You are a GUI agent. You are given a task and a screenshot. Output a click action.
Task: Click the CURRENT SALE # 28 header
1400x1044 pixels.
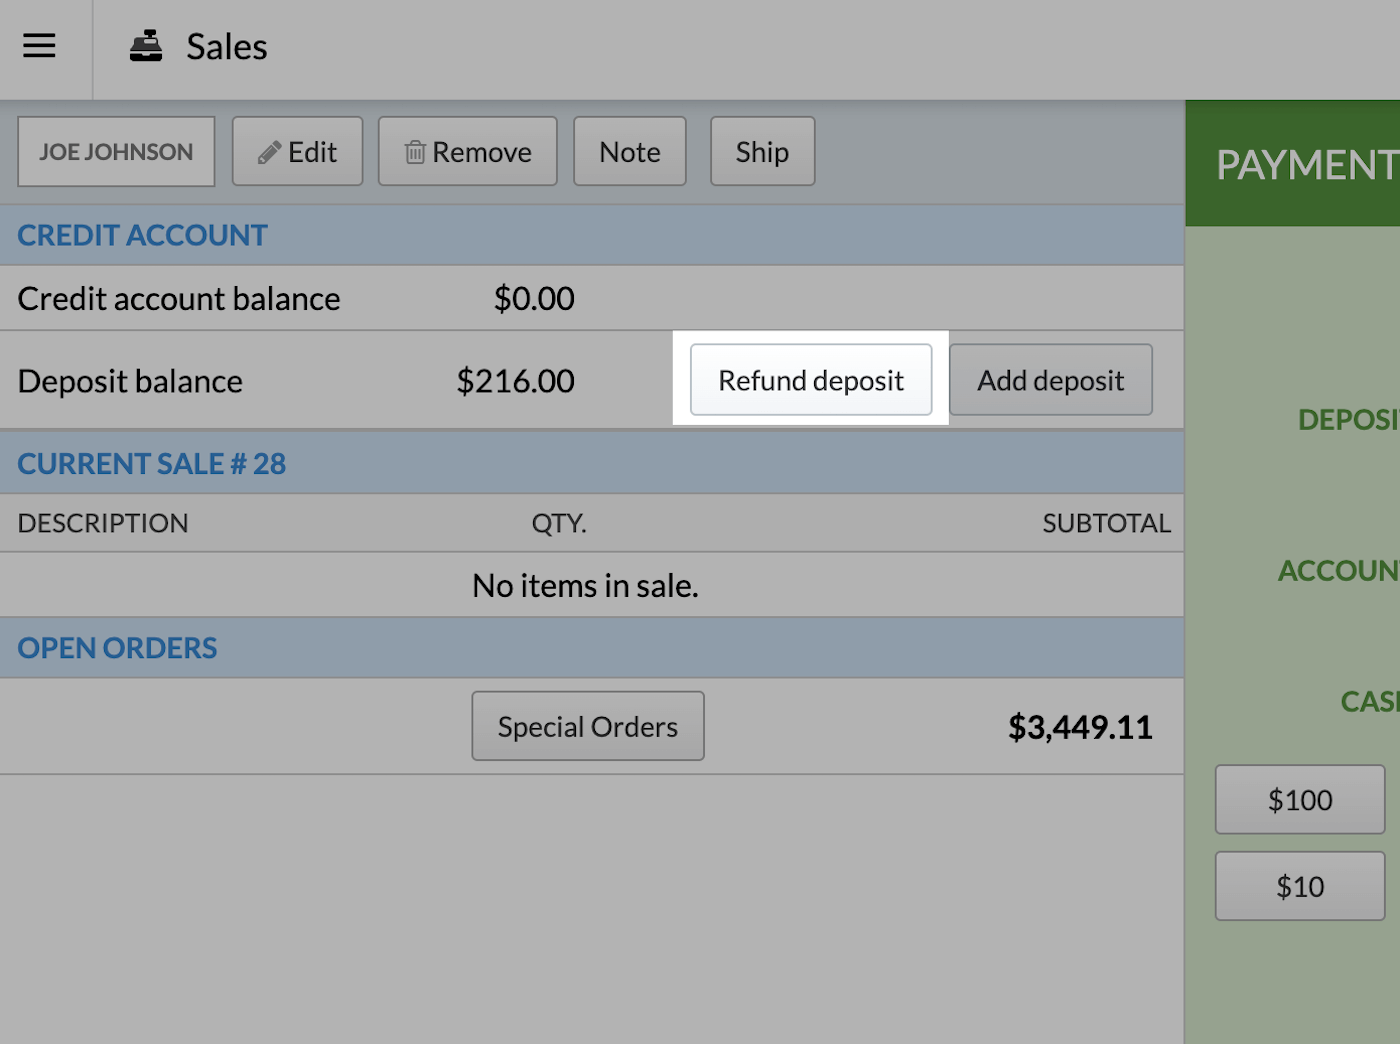(151, 464)
